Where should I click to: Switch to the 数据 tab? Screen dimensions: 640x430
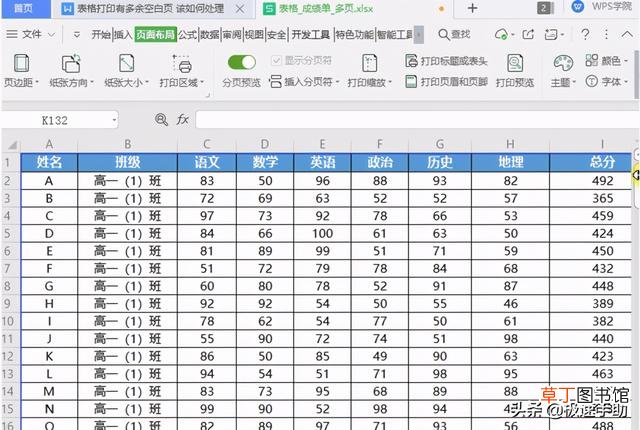tap(209, 35)
